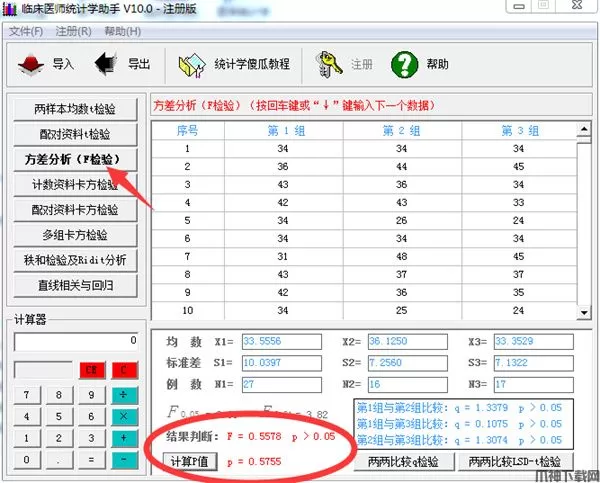Click the black arrow Export (导出) icon

[x=106, y=64]
